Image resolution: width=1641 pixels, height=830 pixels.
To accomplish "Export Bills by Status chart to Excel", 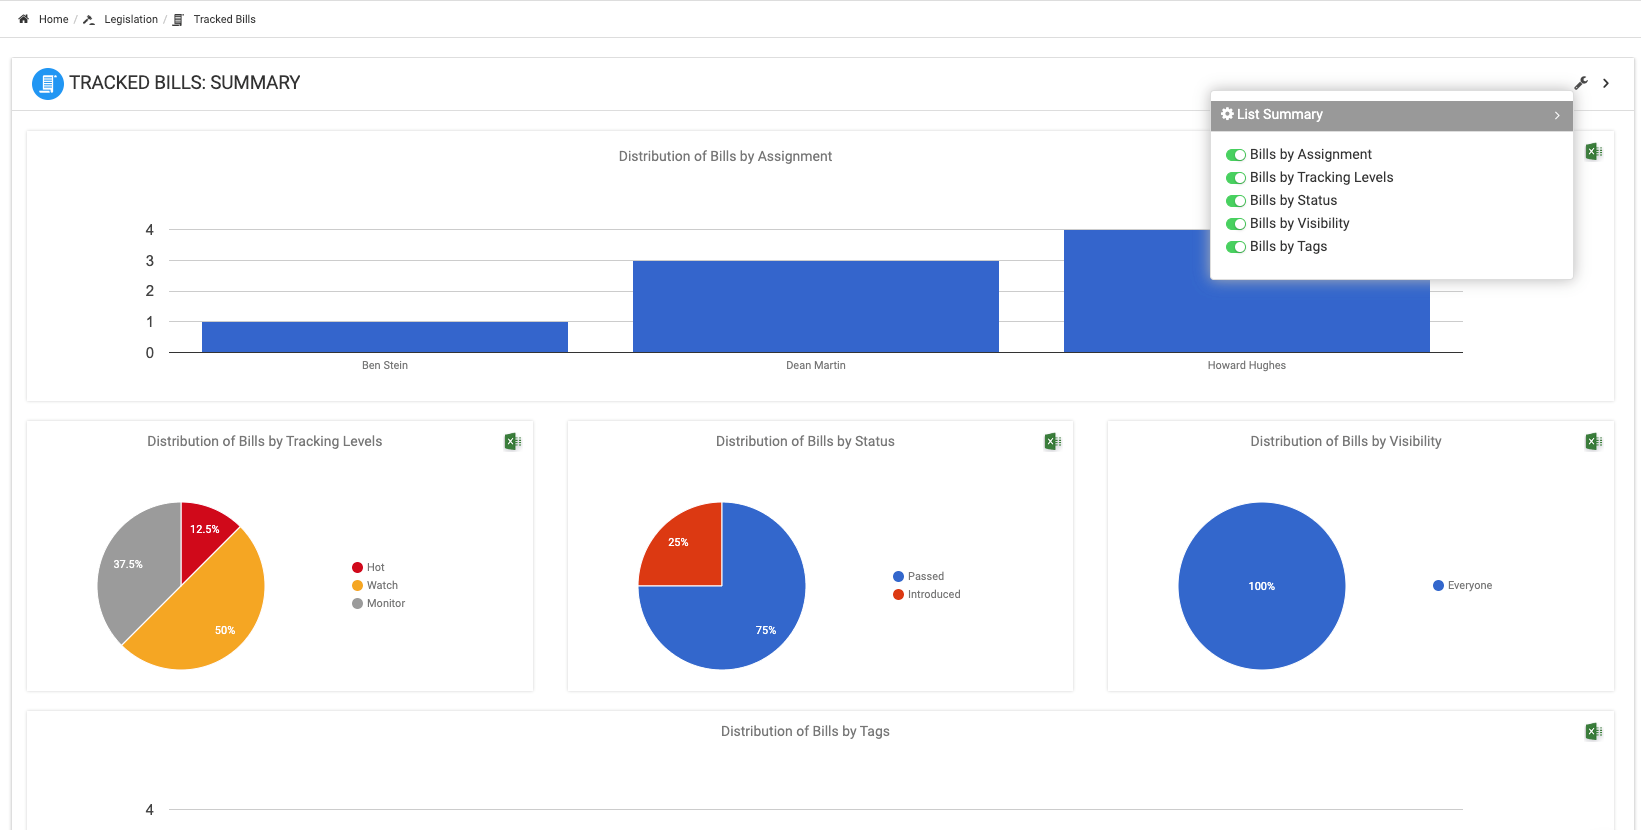I will point(1053,441).
